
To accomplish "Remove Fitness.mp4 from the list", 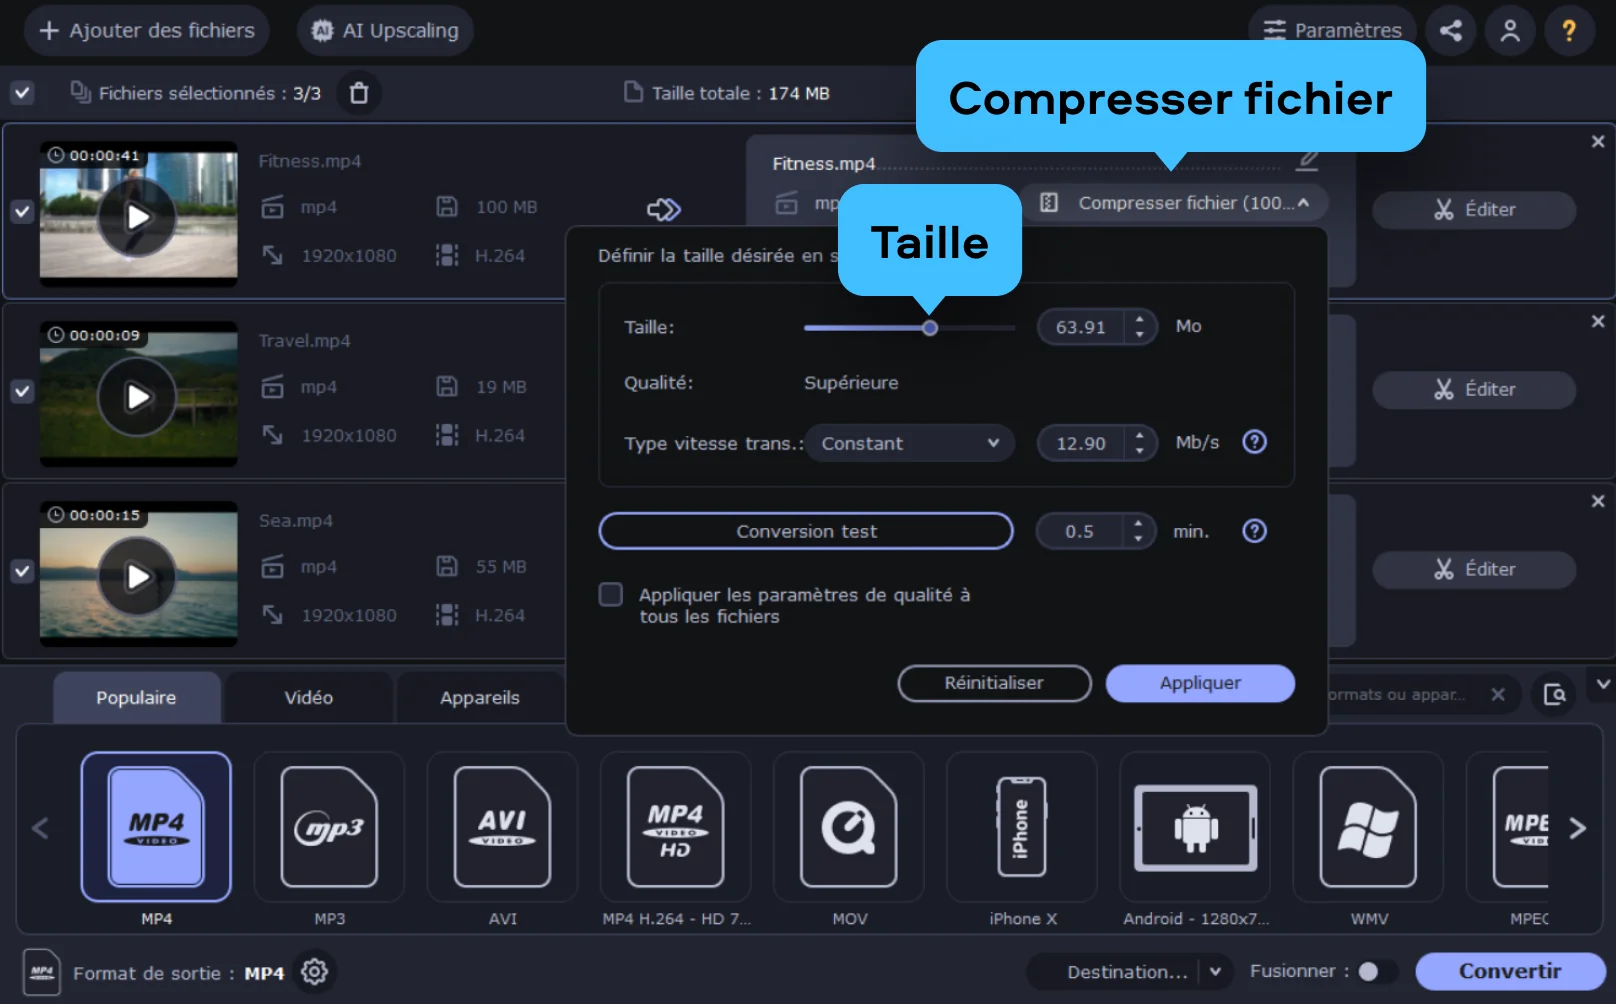I will 1598,142.
